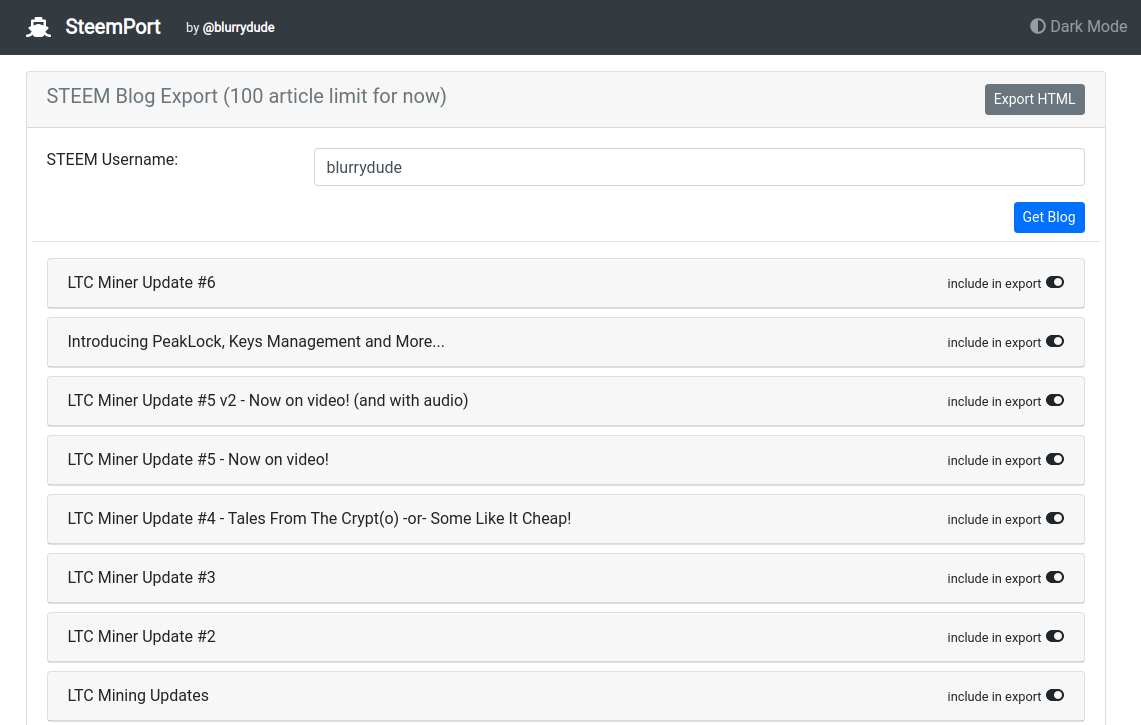Expand the LTC Miner Update #6 article
This screenshot has width=1141, height=725.
click(x=142, y=283)
